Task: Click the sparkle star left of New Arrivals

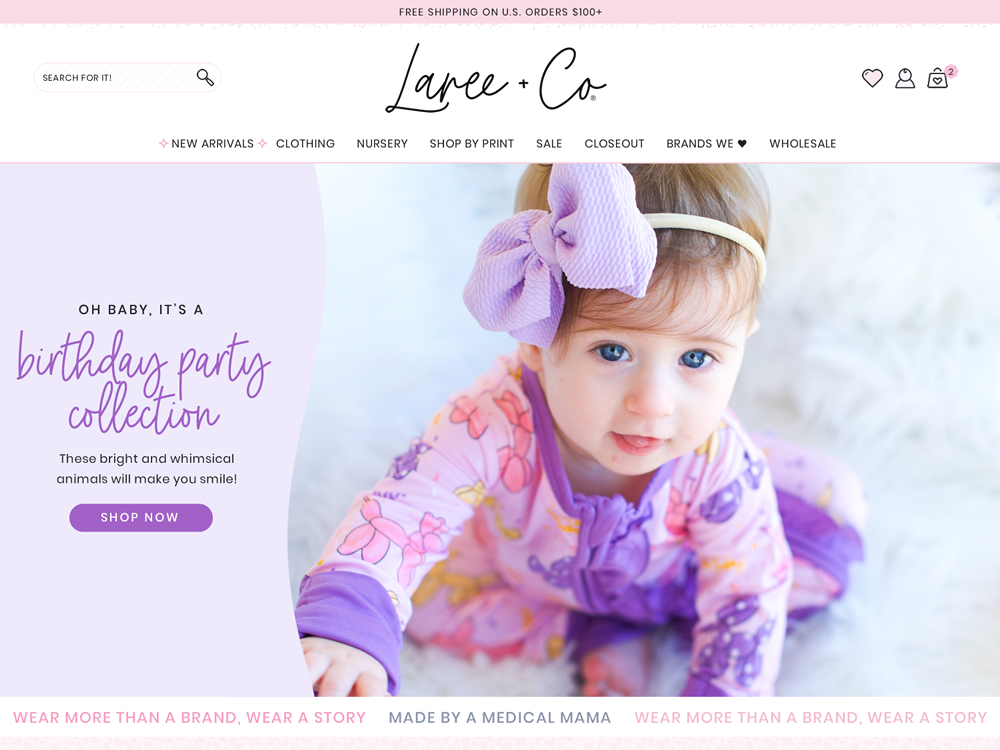Action: pyautogui.click(x=163, y=143)
